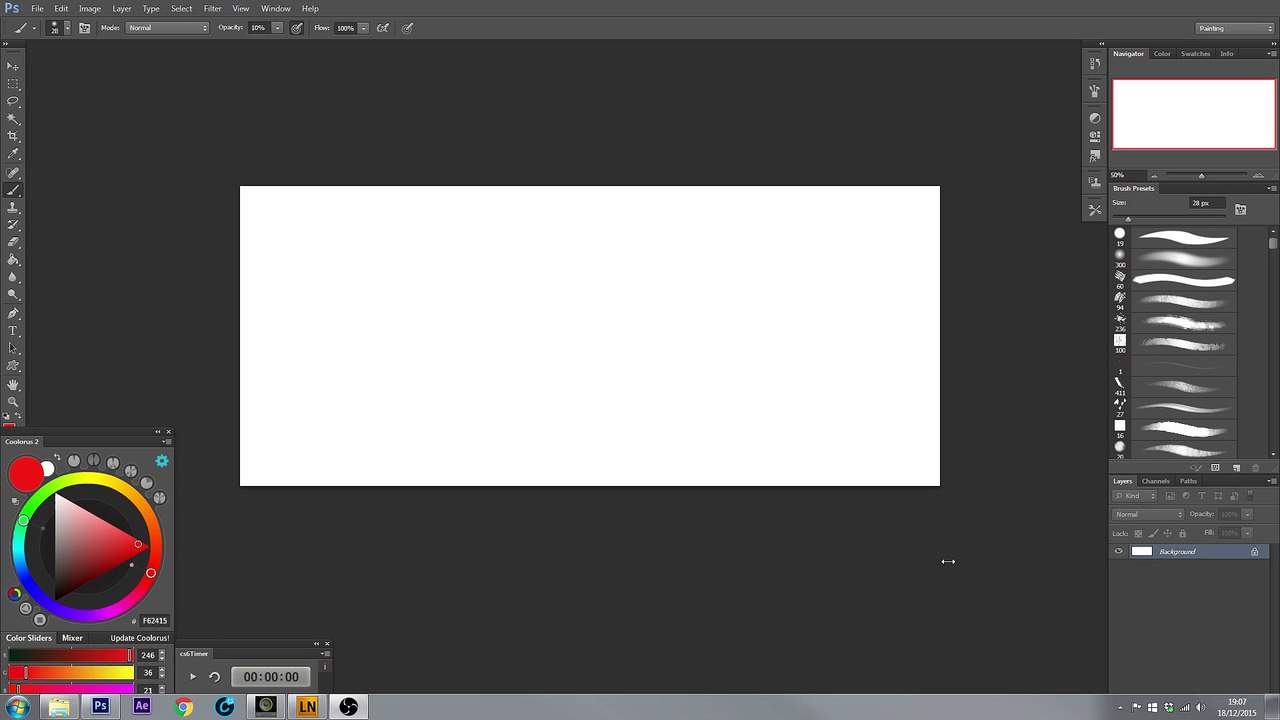Open the layer Kind filter dropdown

[1136, 496]
